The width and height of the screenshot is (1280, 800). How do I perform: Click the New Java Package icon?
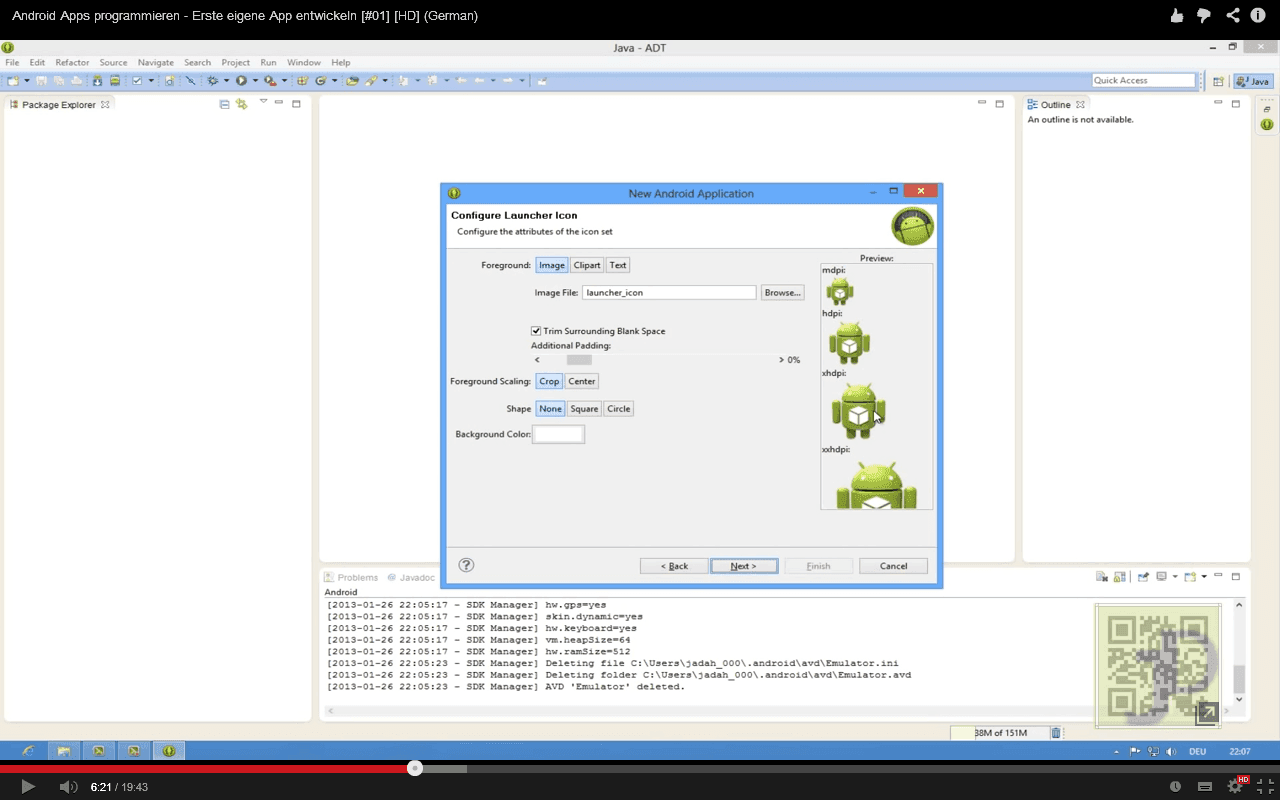301,80
